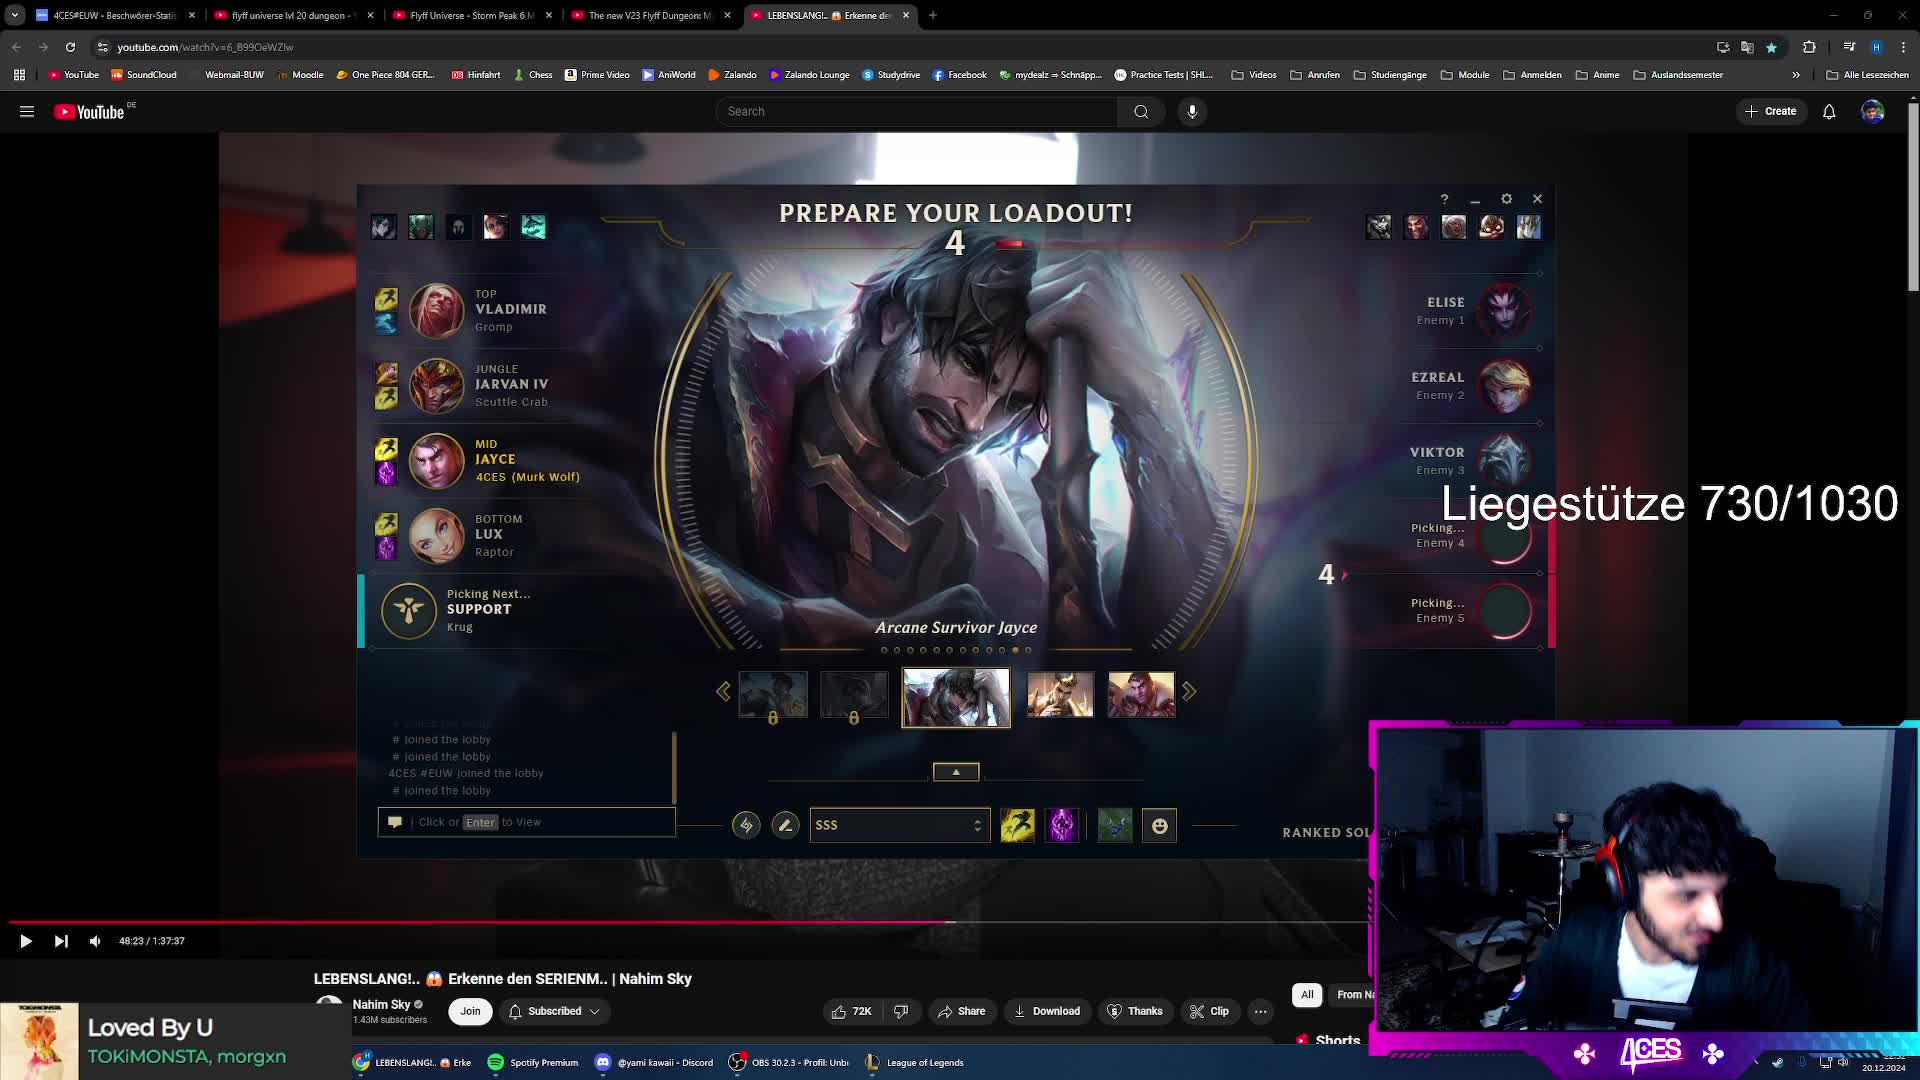Click the search magnifier button

tap(1141, 111)
